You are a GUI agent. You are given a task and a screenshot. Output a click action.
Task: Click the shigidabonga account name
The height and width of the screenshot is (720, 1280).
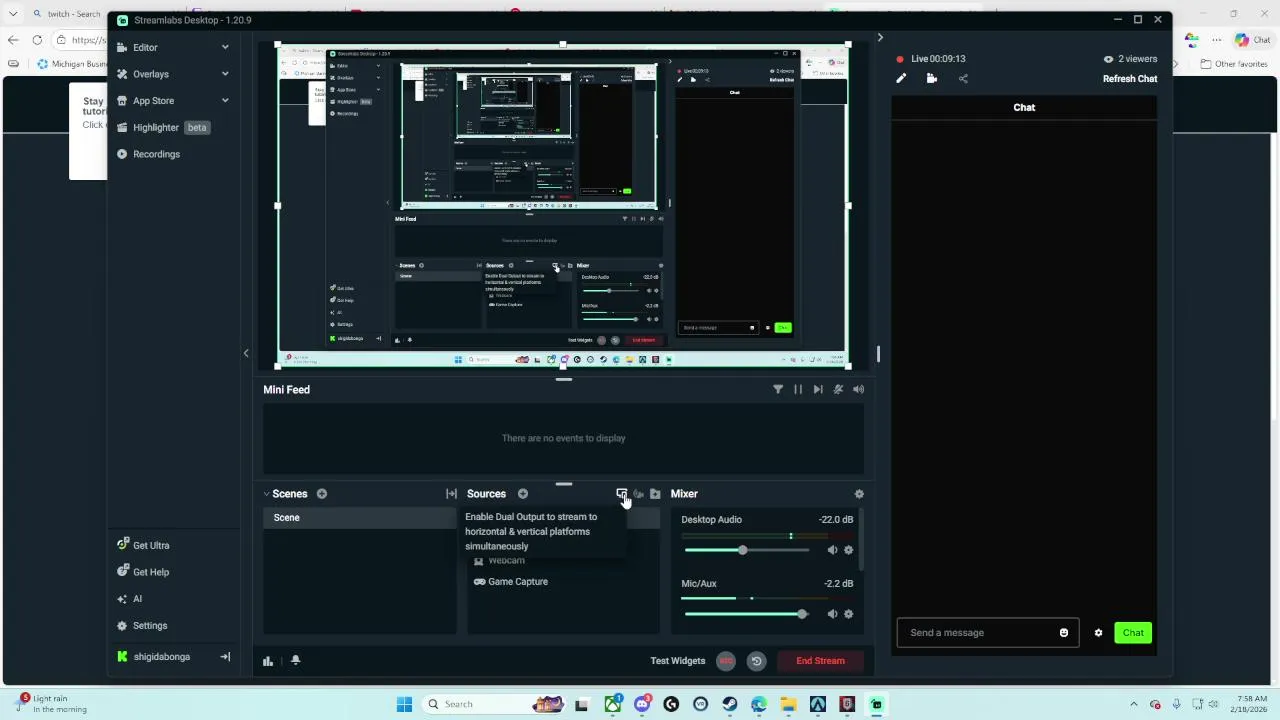point(161,657)
